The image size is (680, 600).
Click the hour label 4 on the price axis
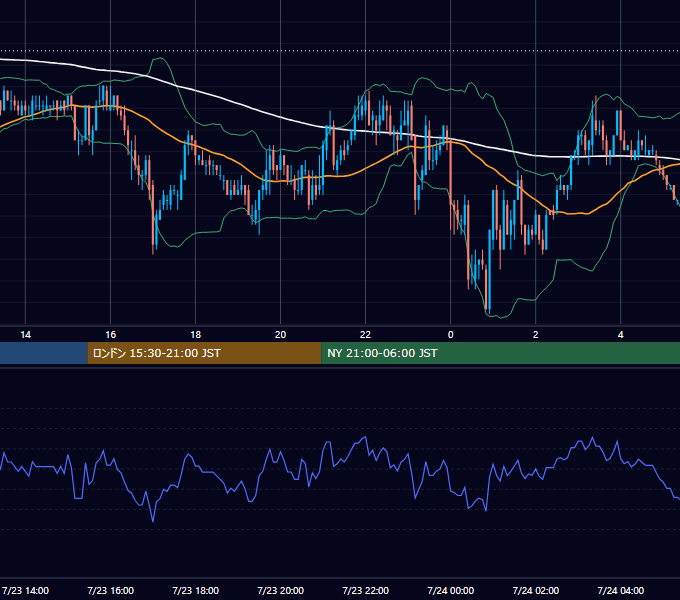pyautogui.click(x=621, y=335)
